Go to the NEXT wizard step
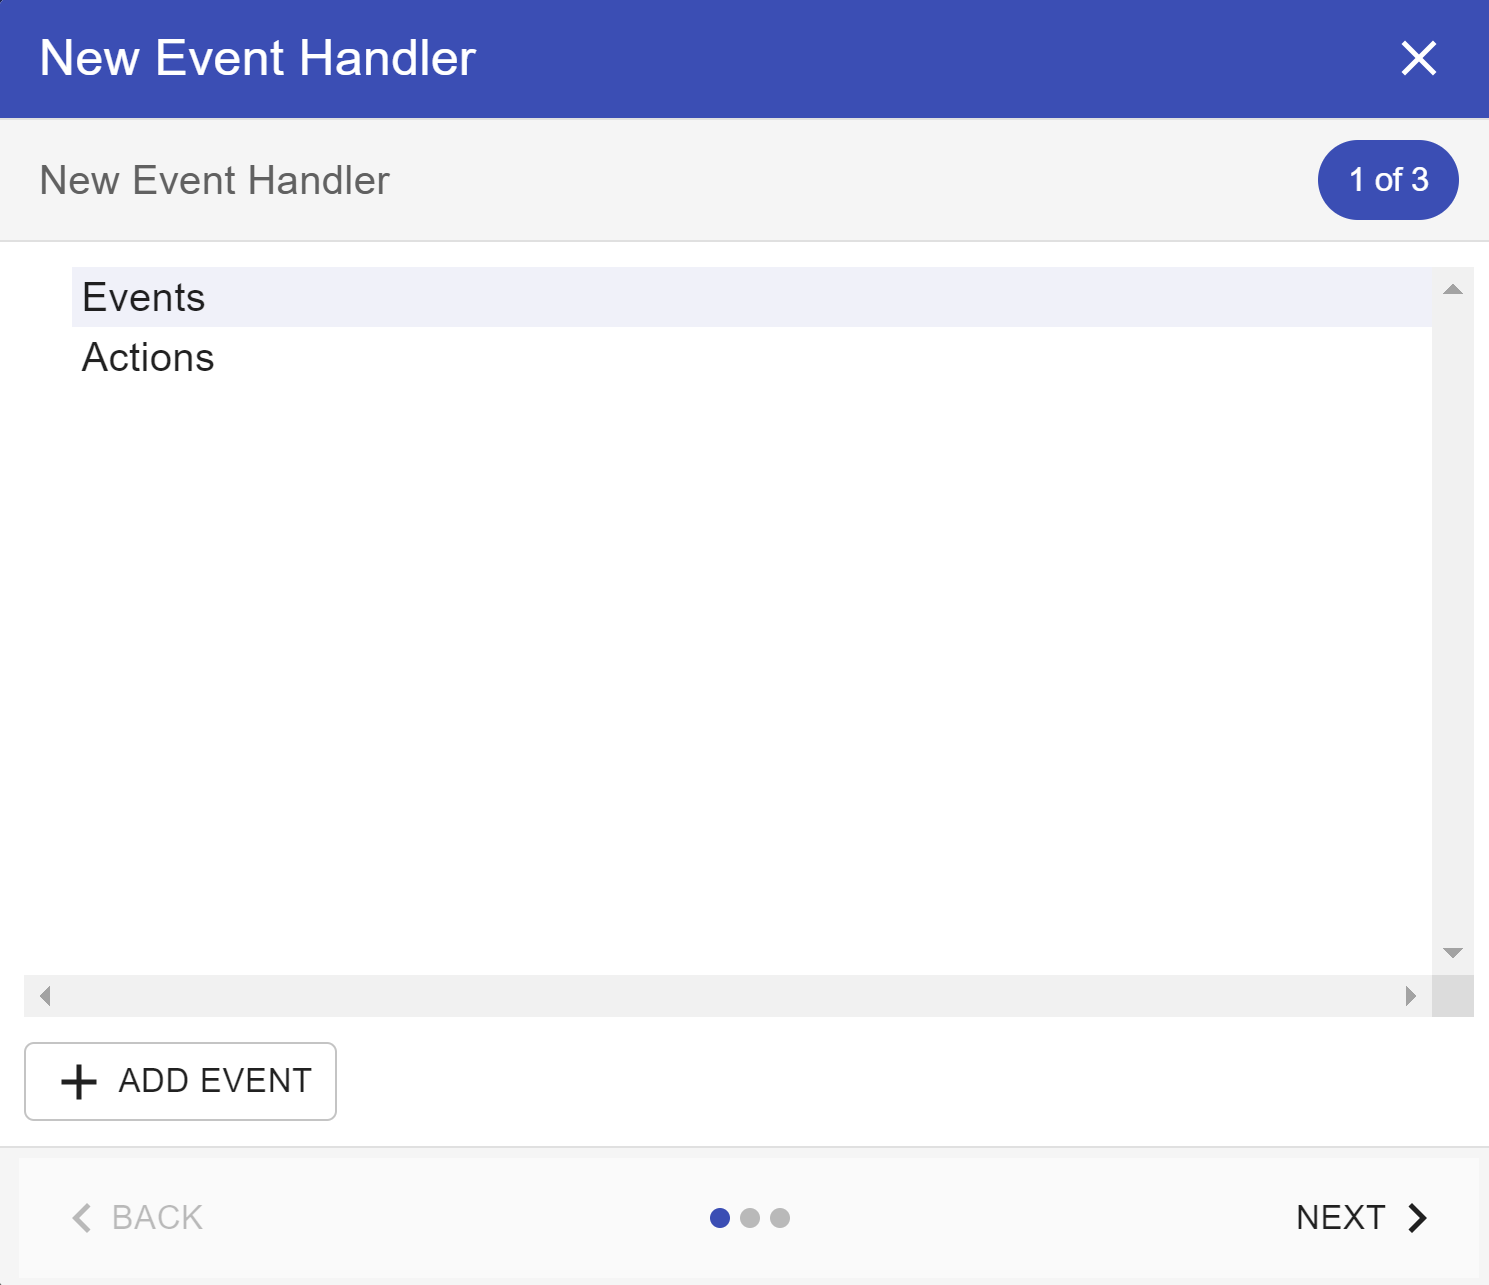The height and width of the screenshot is (1285, 1489). tap(1341, 1217)
